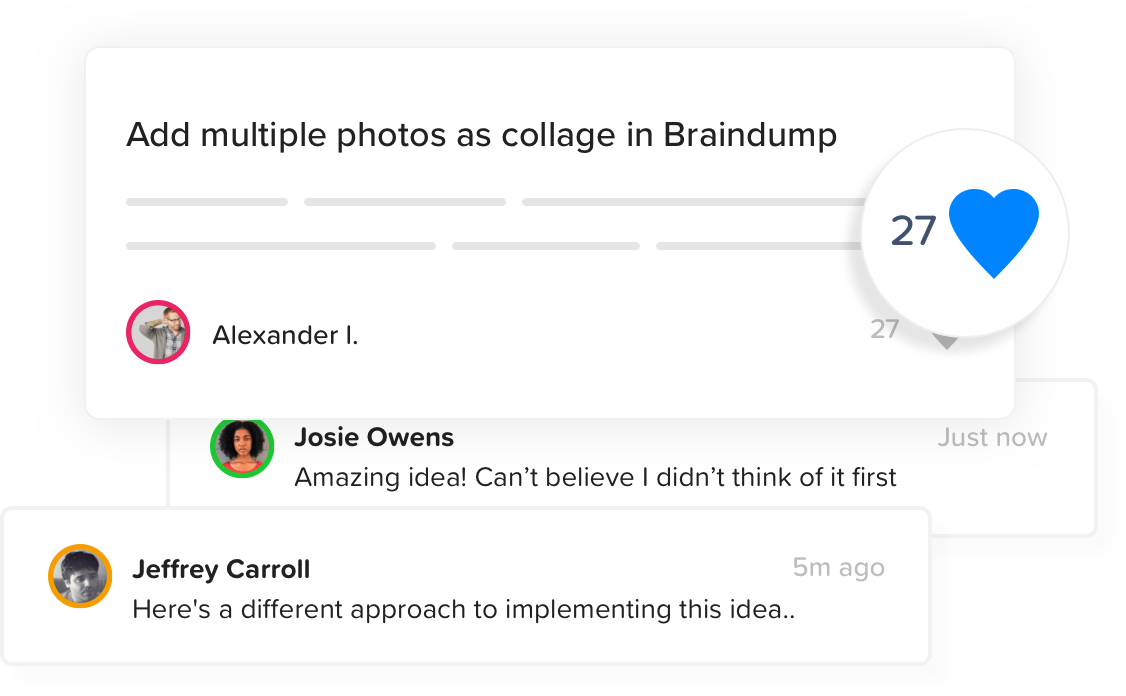Click the large 27 count beside the heart
The height and width of the screenshot is (696, 1126).
(913, 231)
